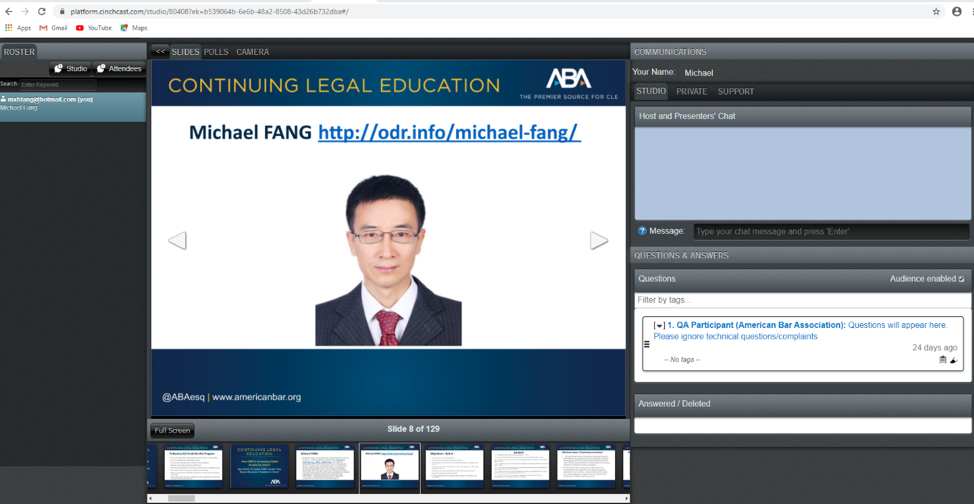Go to the previous slide arrow
Viewport: 974px width, 504px height.
[178, 241]
